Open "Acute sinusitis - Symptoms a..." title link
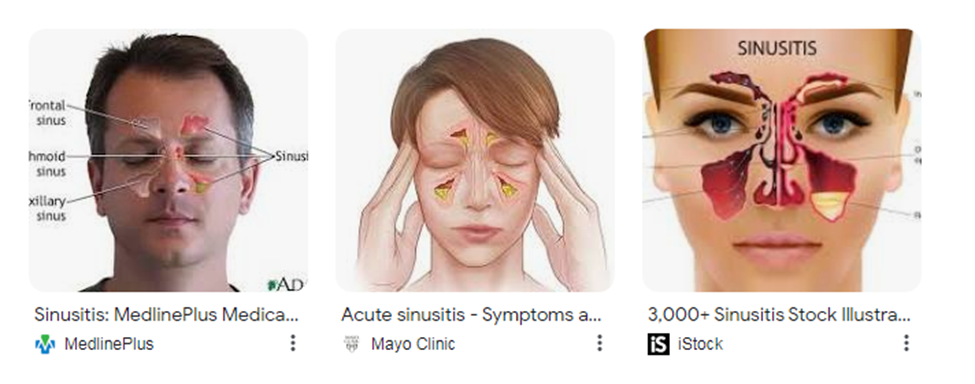The height and width of the screenshot is (384, 975). click(x=471, y=314)
